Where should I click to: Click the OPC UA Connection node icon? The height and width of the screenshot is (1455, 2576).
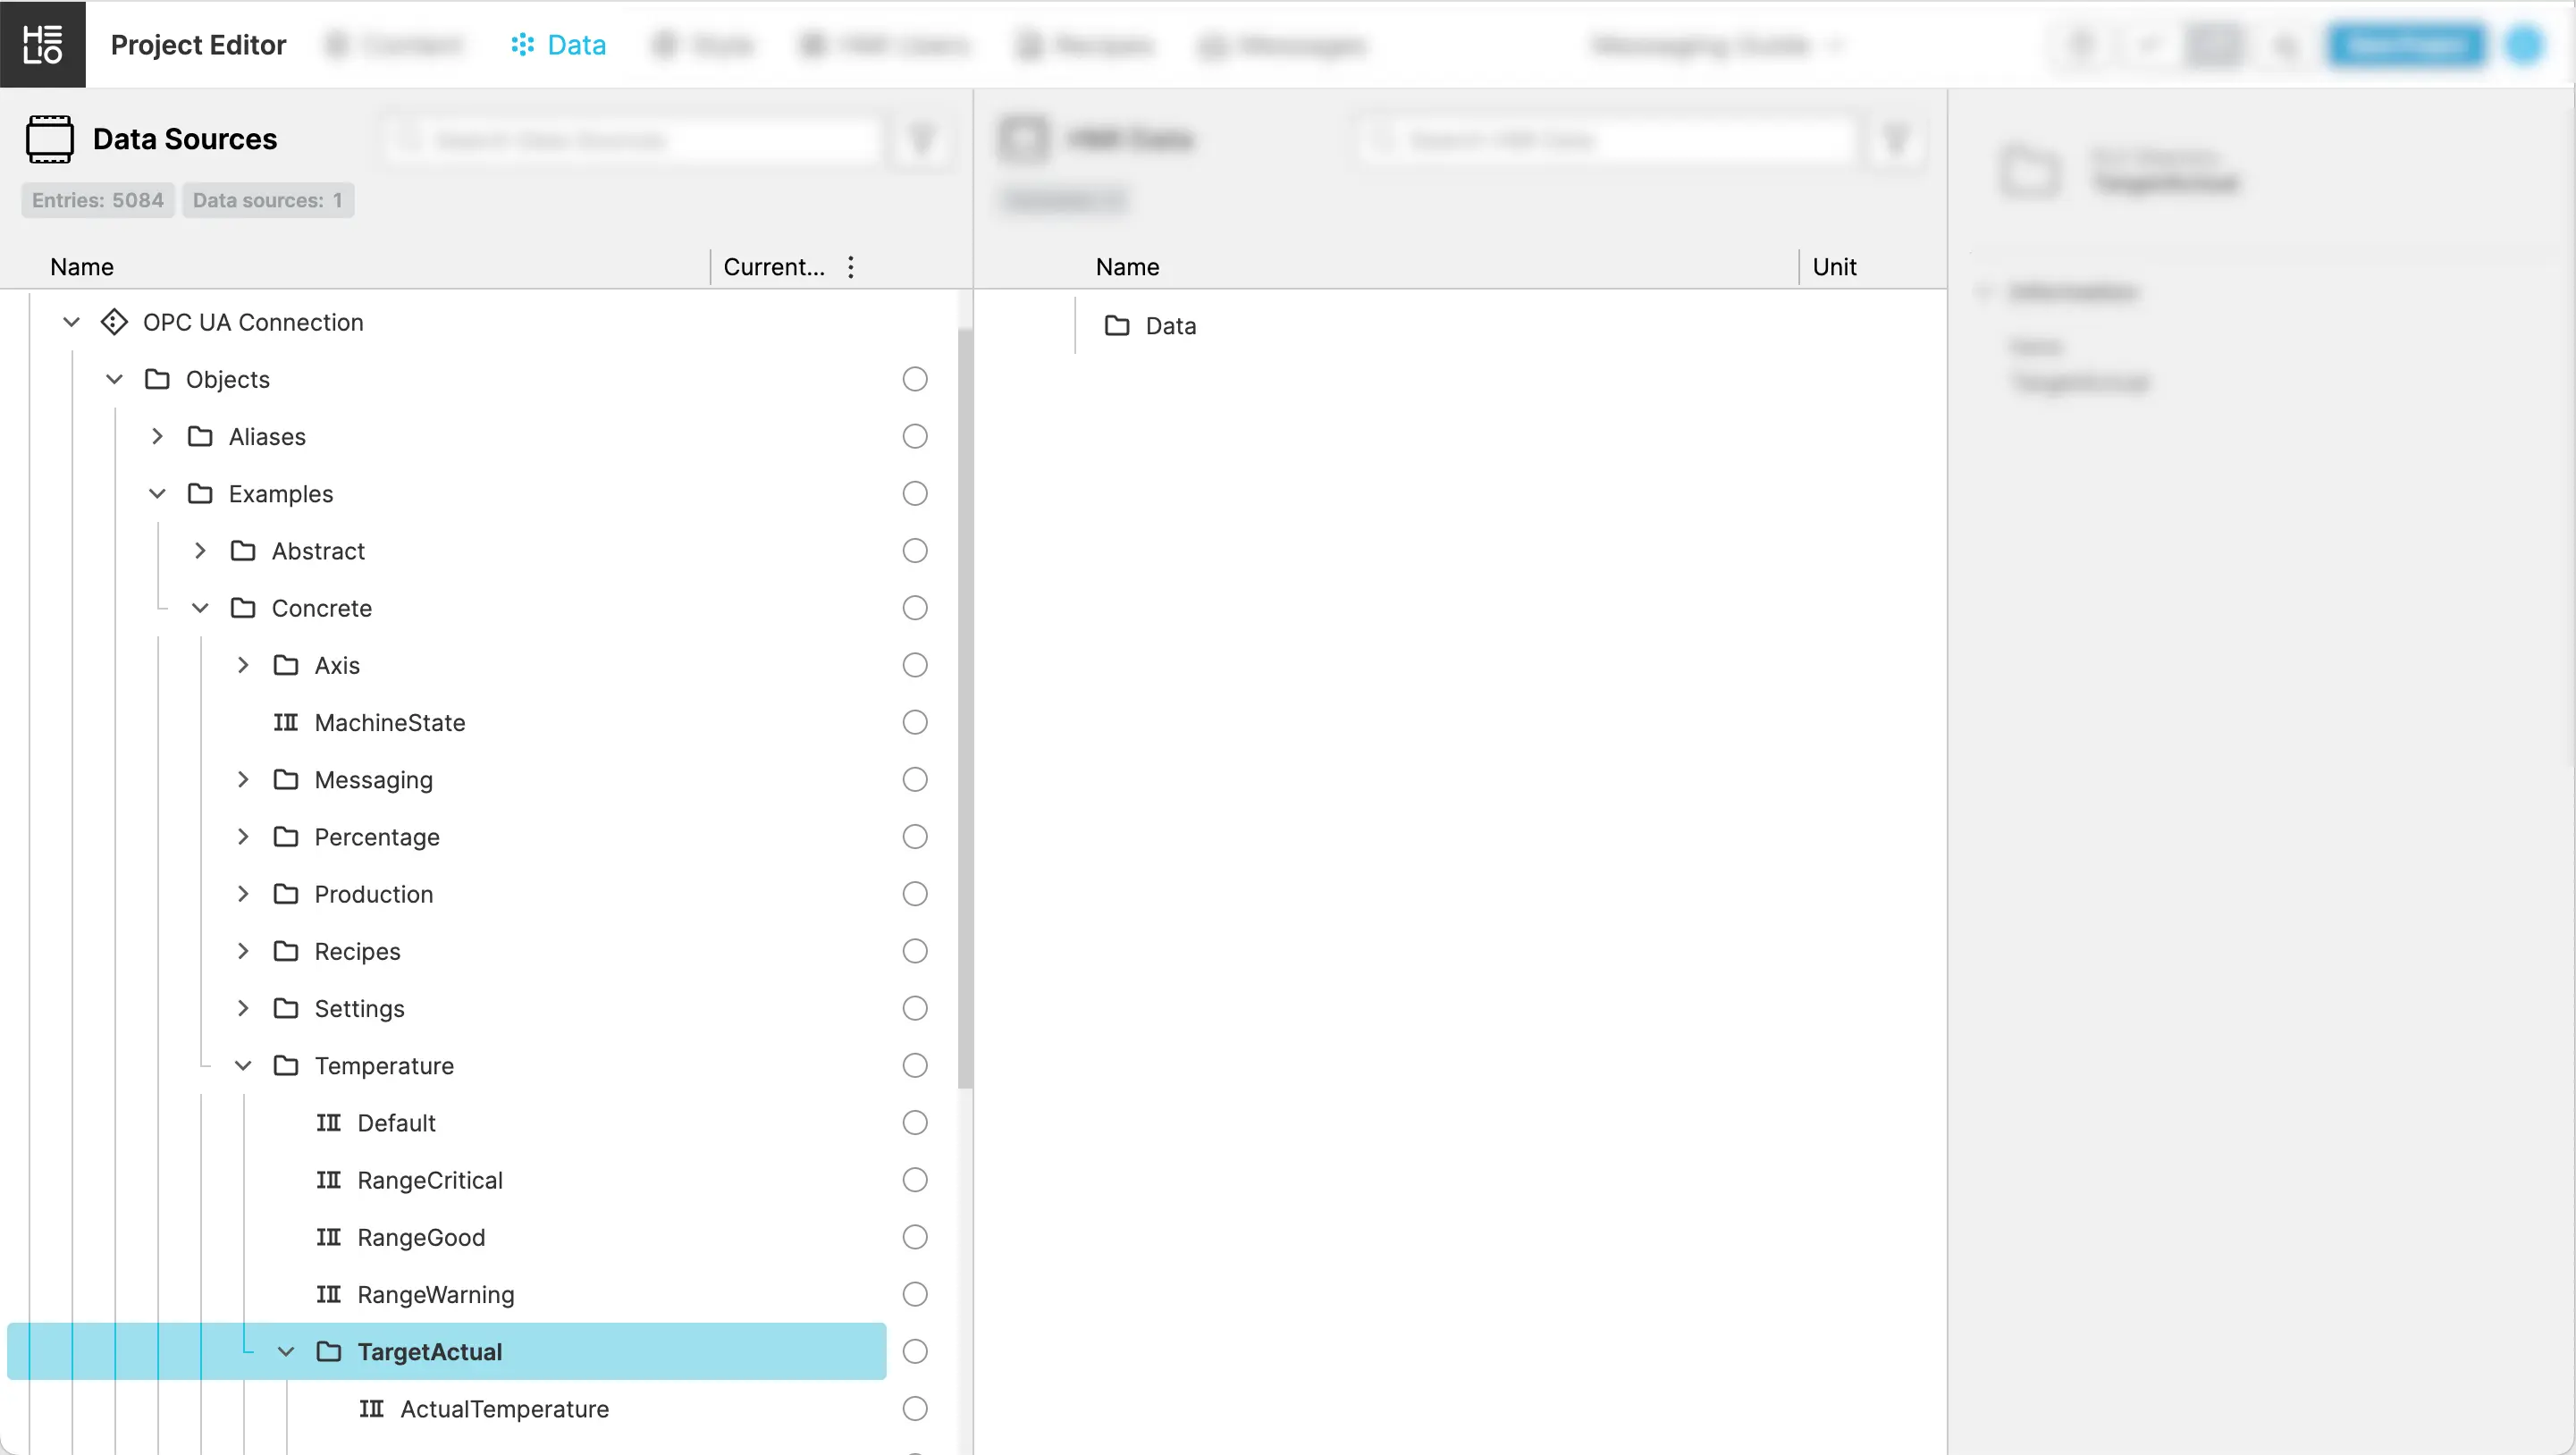(114, 322)
